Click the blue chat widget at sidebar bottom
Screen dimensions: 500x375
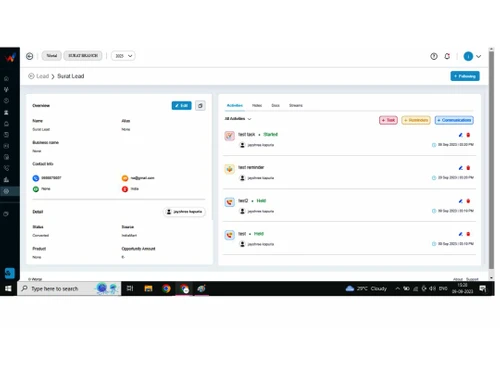point(10,273)
